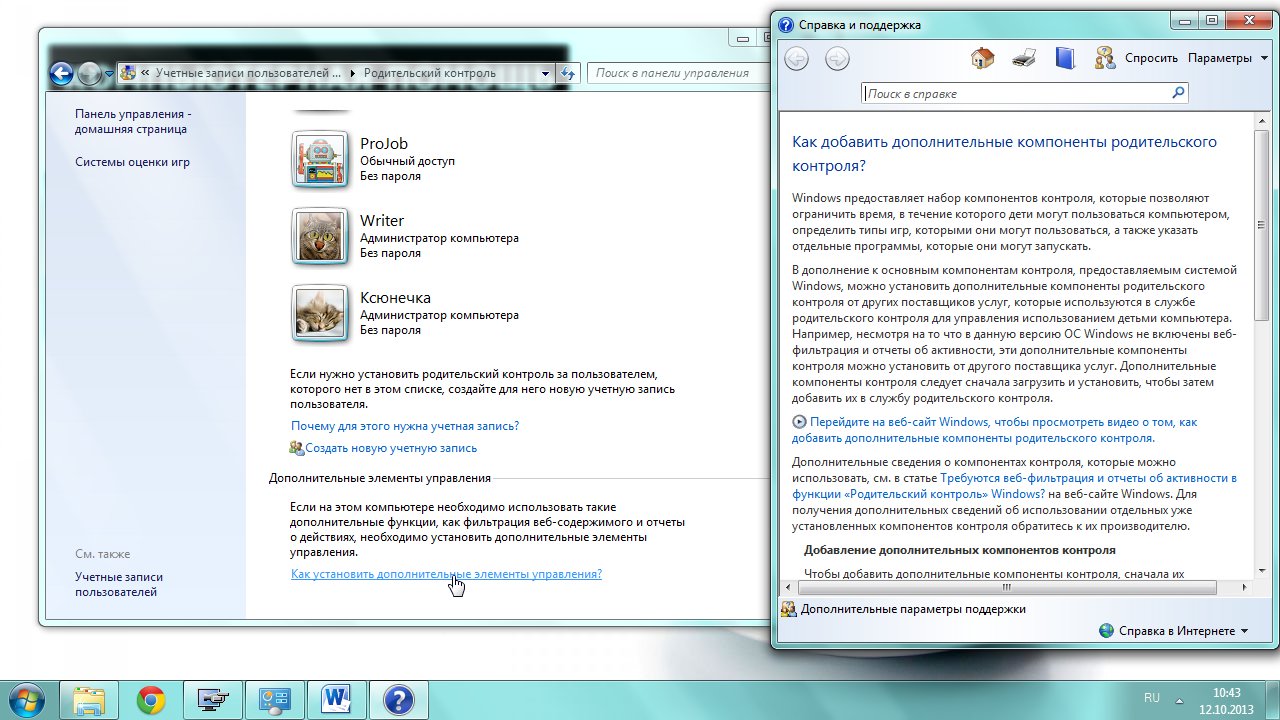Click 'Родительский контроль' breadcrumb segment
The image size is (1280, 720).
[429, 73]
